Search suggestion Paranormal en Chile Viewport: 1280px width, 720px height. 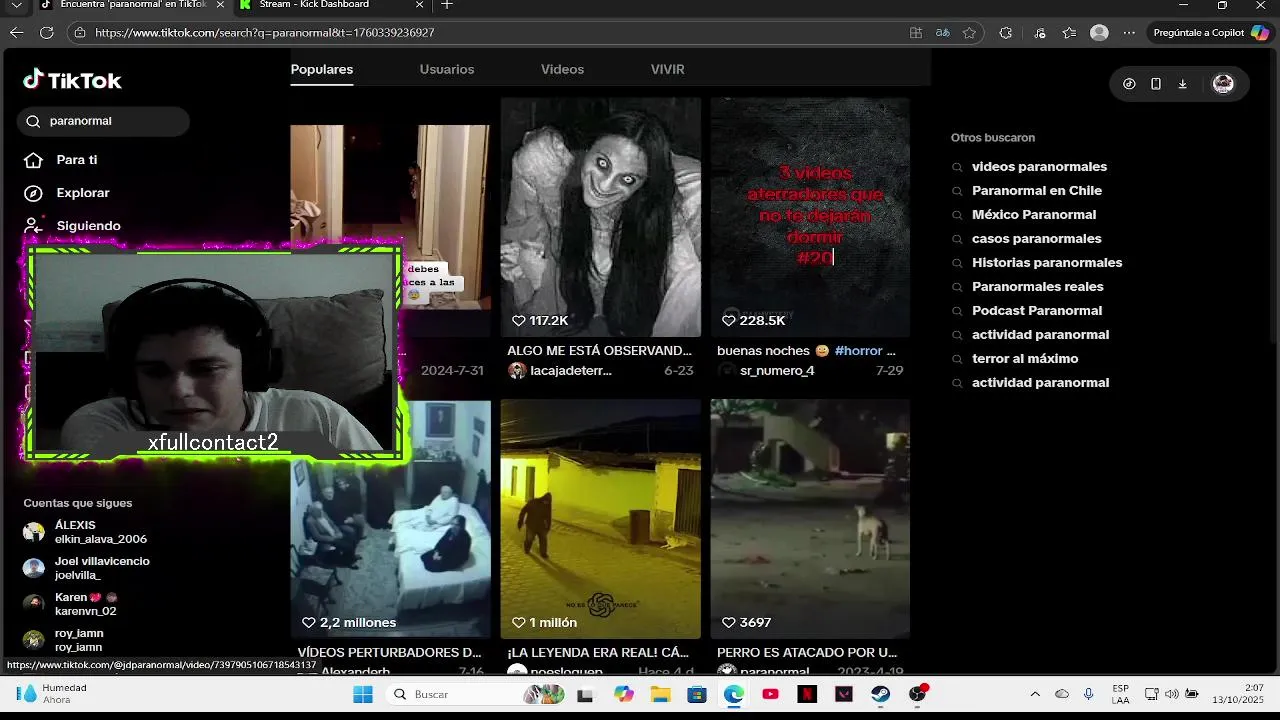pos(1036,191)
